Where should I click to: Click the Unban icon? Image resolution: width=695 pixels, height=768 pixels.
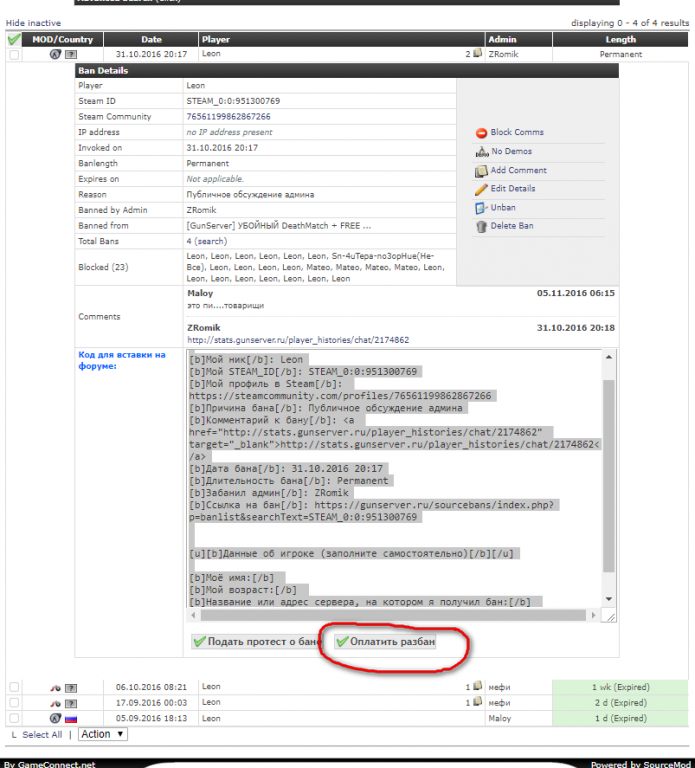tap(481, 208)
